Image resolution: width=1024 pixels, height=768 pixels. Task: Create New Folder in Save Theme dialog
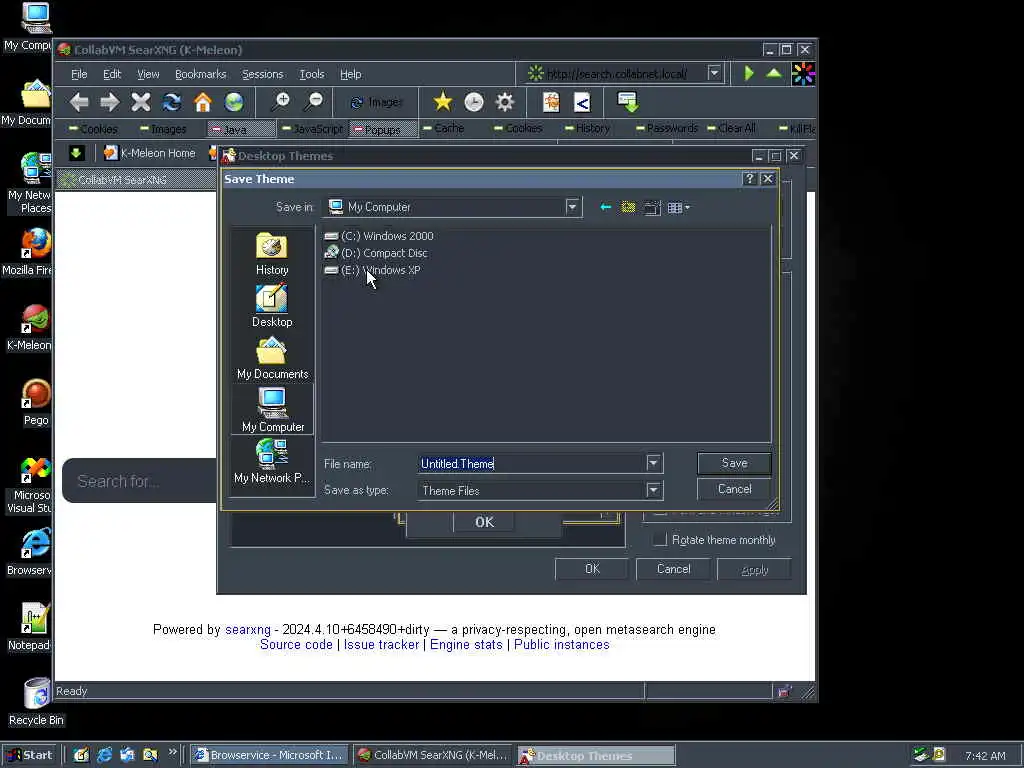pos(652,208)
